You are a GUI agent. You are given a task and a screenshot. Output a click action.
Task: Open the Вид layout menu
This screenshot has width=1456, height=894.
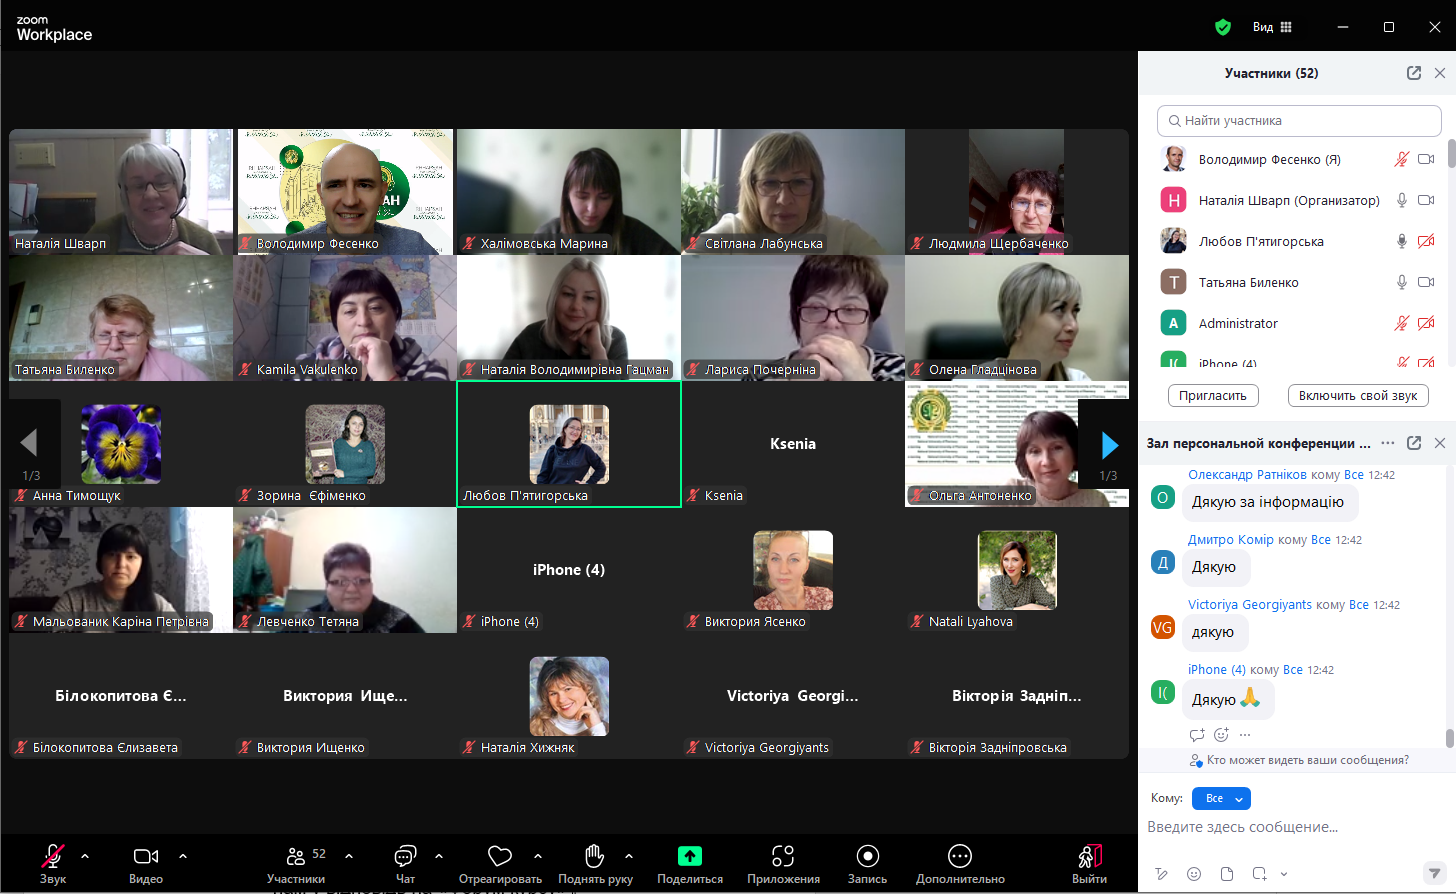(x=1272, y=27)
